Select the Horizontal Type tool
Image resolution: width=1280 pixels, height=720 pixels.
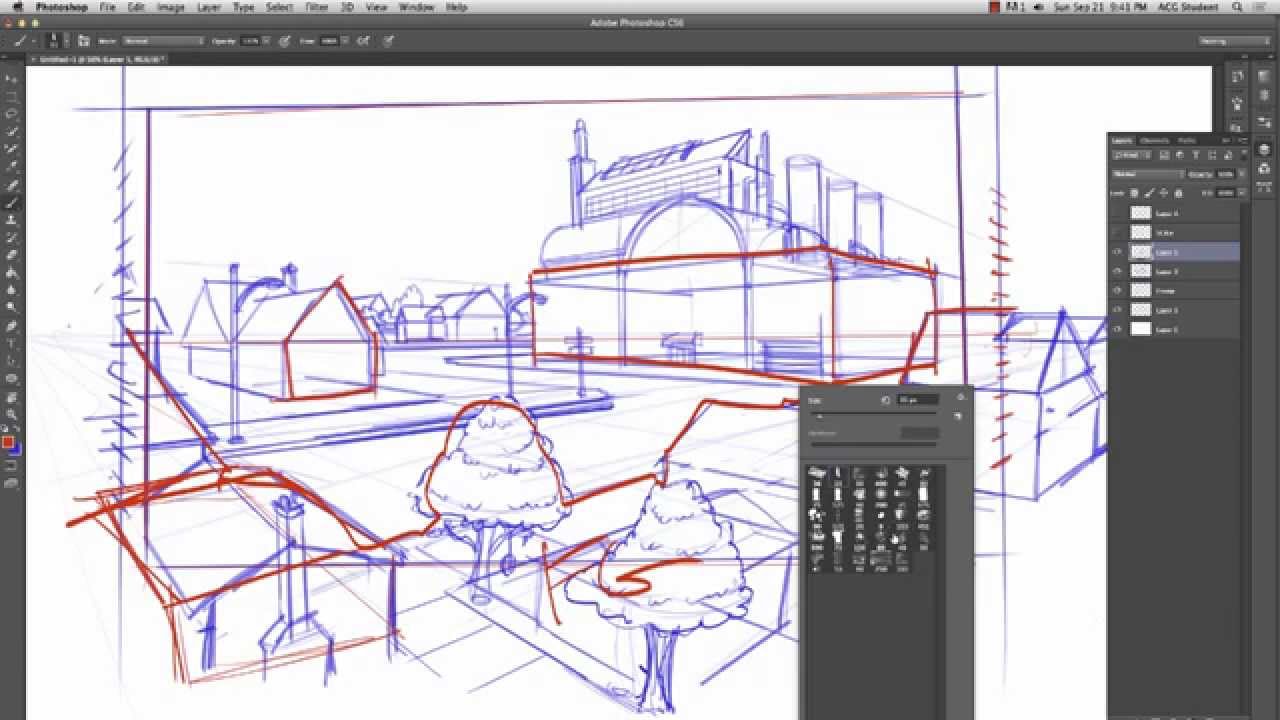click(x=12, y=343)
